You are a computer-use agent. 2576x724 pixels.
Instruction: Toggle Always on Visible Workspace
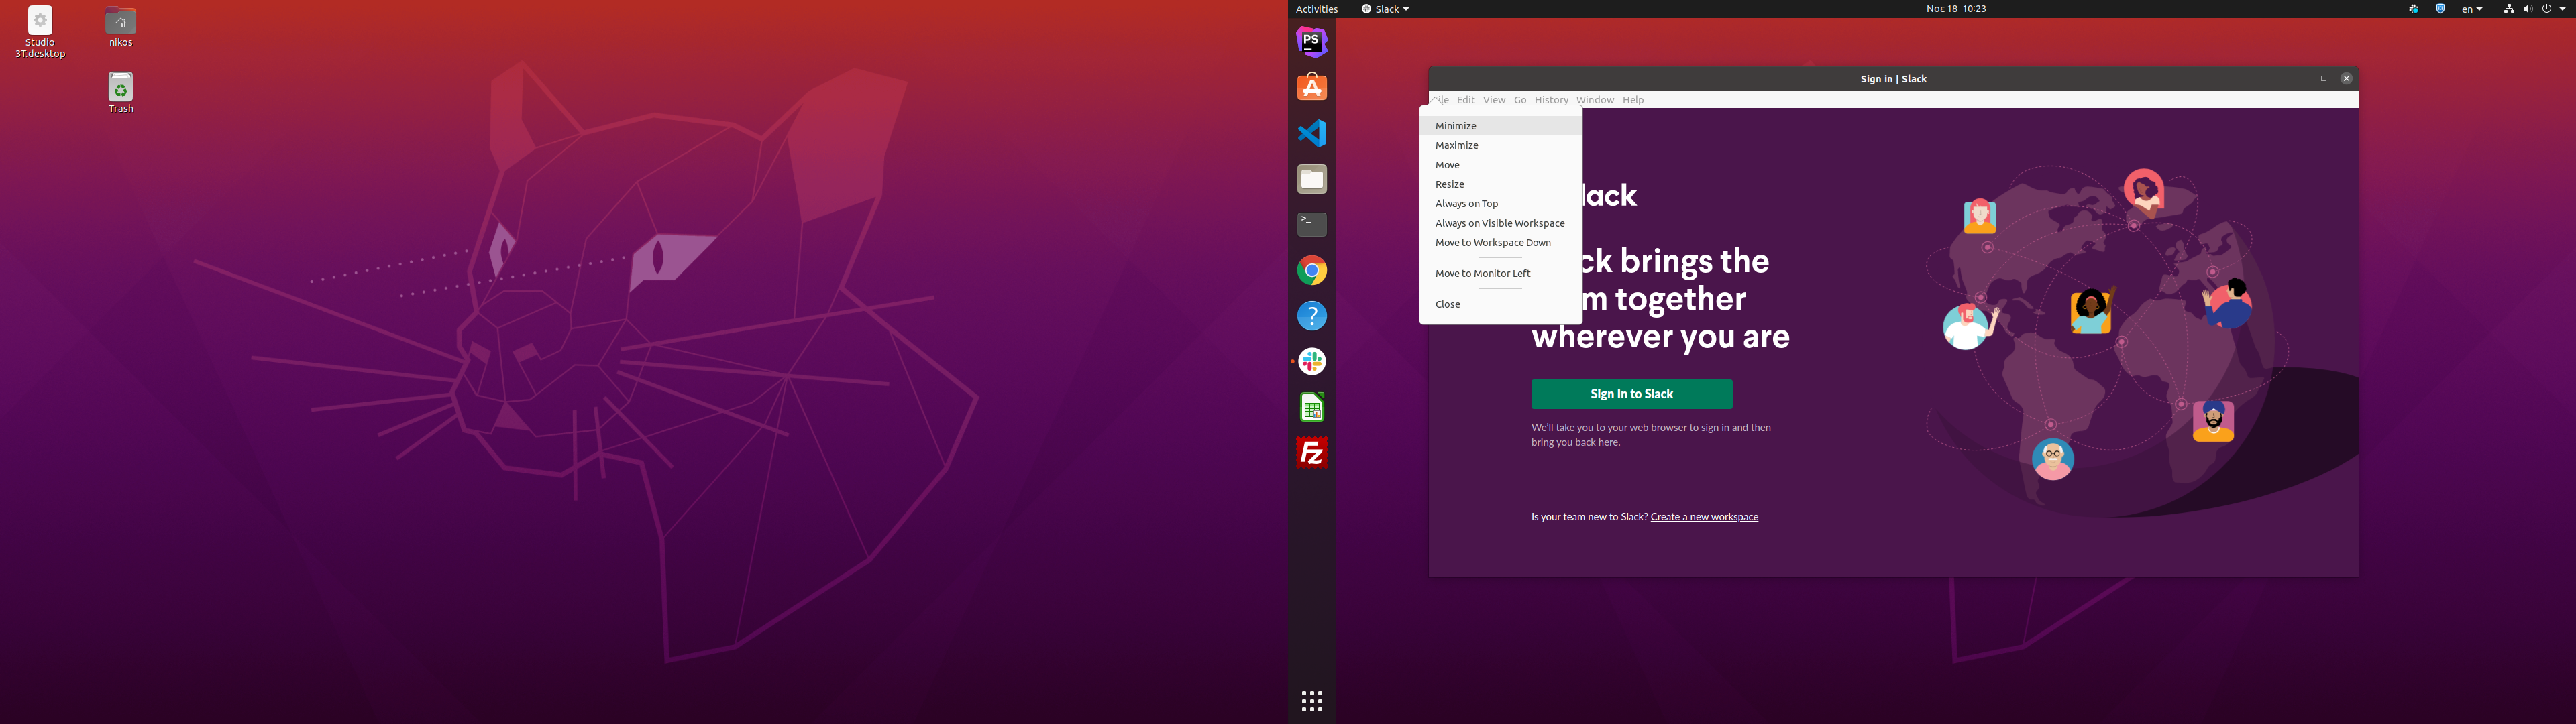[x=1499, y=223]
